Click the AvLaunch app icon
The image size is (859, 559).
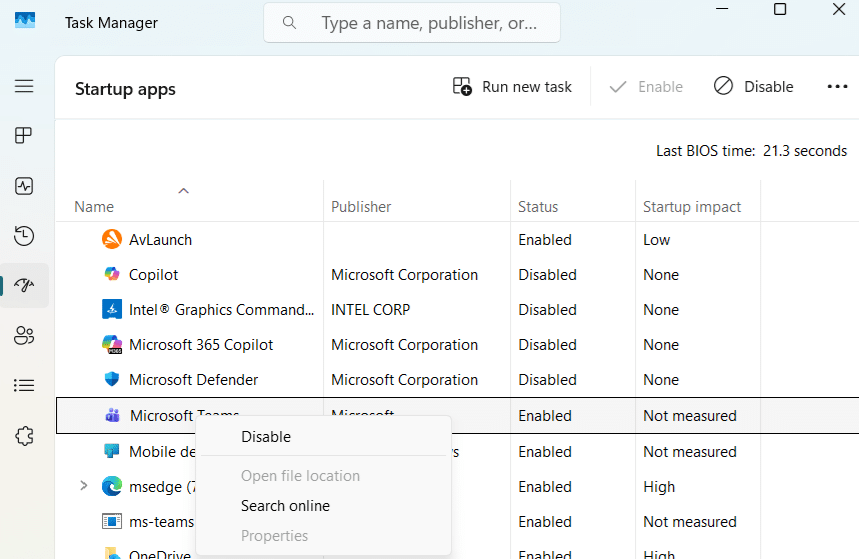tap(112, 240)
